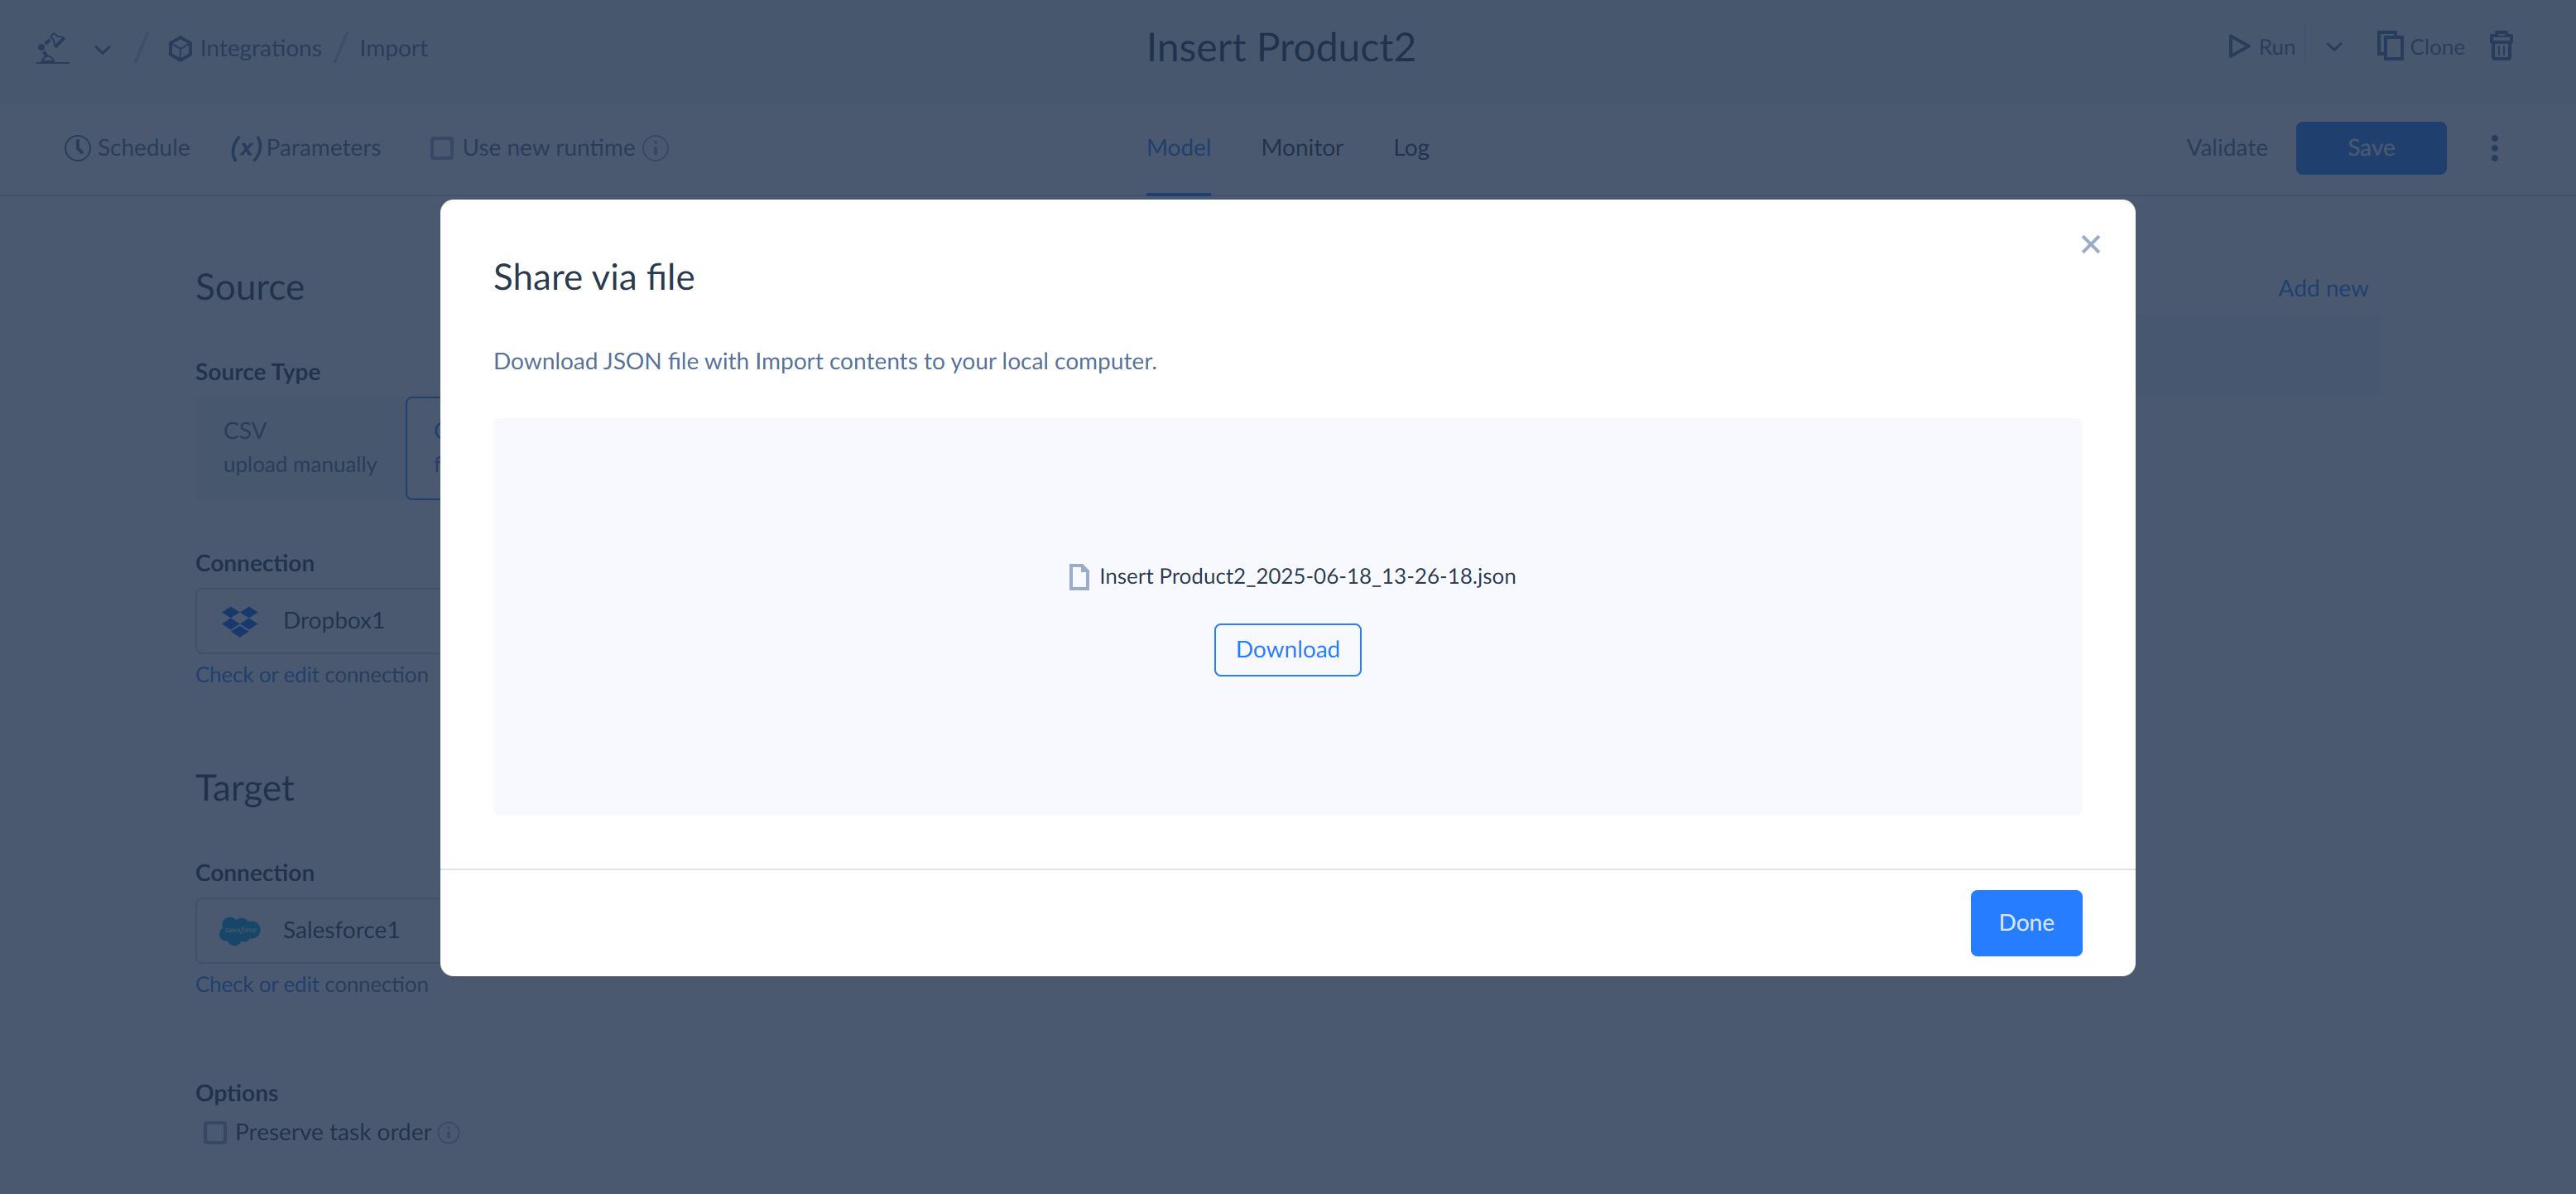Download the JSON file
This screenshot has width=2576, height=1194.
pos(1287,649)
